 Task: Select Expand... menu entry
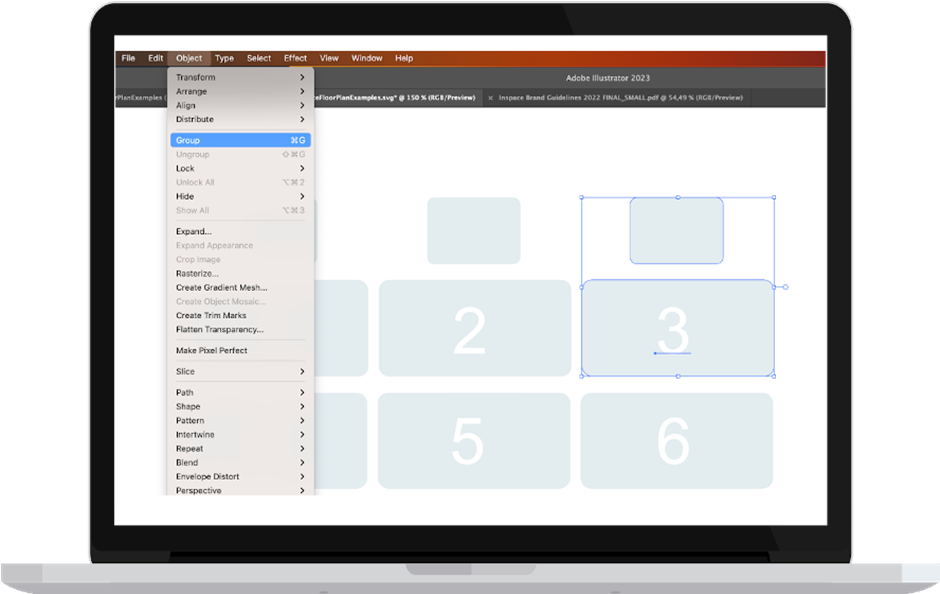pyautogui.click(x=240, y=231)
